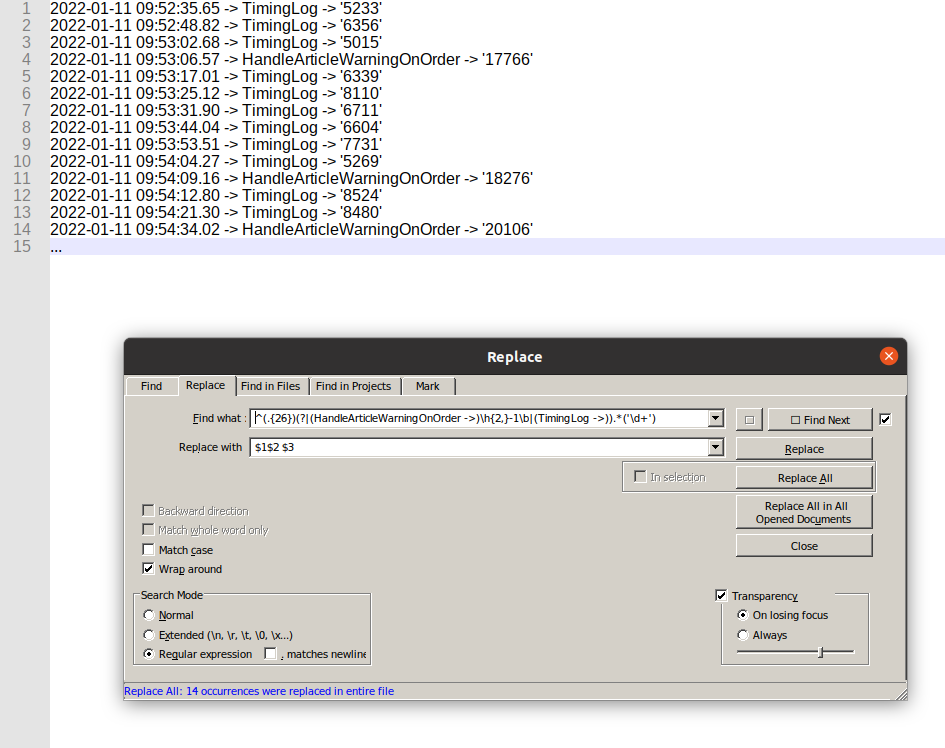The height and width of the screenshot is (748, 945).
Task: Open the Find in Files tab
Action: pos(271,386)
